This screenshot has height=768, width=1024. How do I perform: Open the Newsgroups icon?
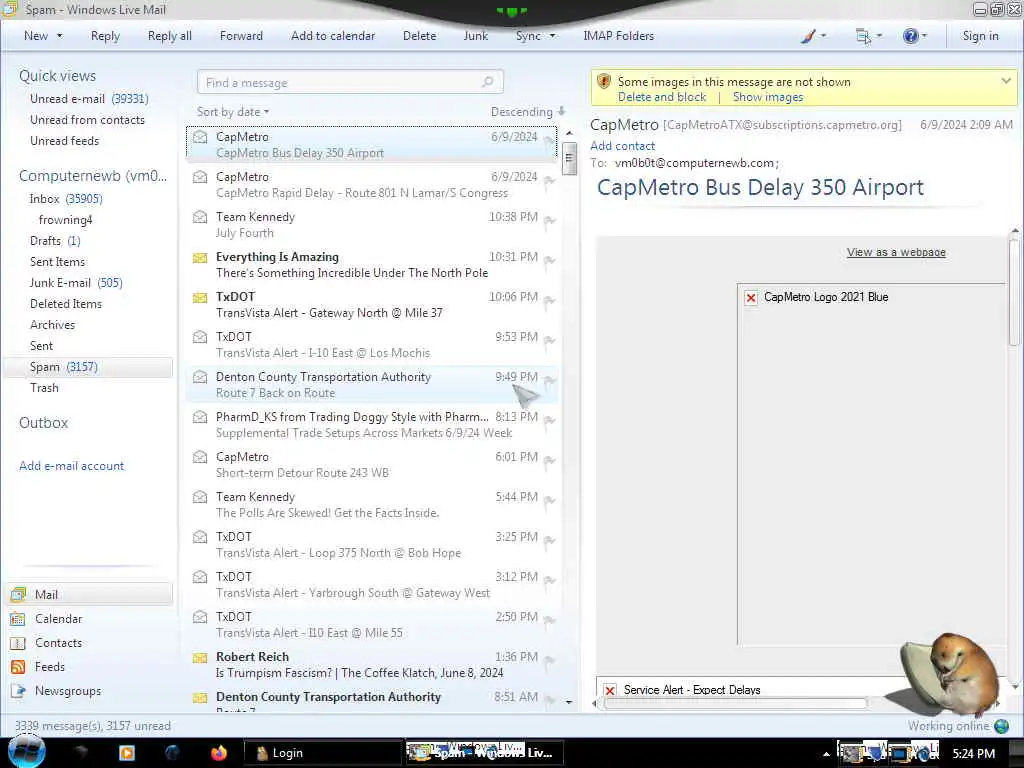coord(18,691)
